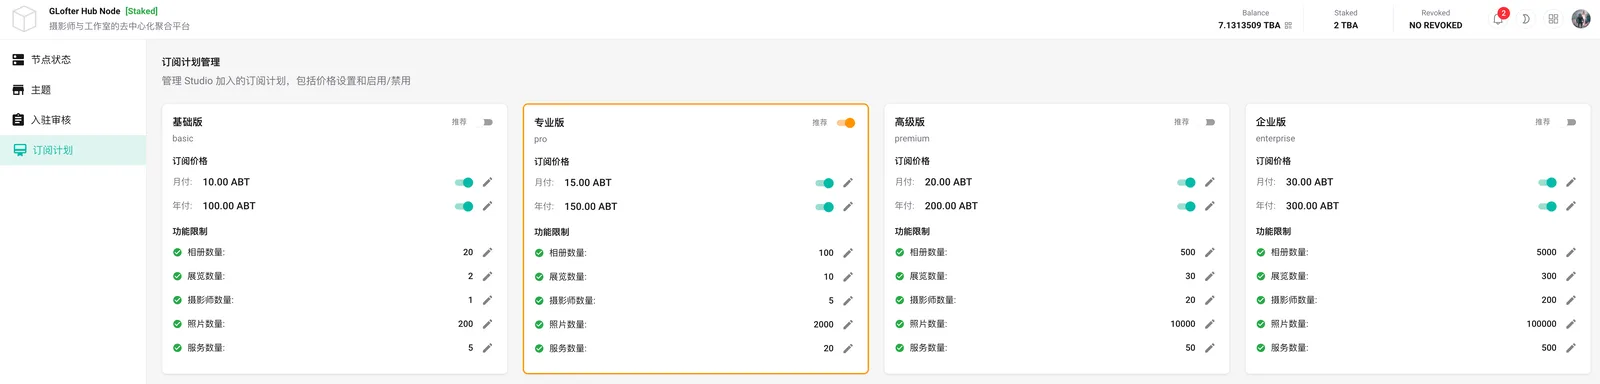Image resolution: width=1600 pixels, height=384 pixels.
Task: Disable pro plan yearly 150.00 ABT switch
Action: [x=825, y=207]
